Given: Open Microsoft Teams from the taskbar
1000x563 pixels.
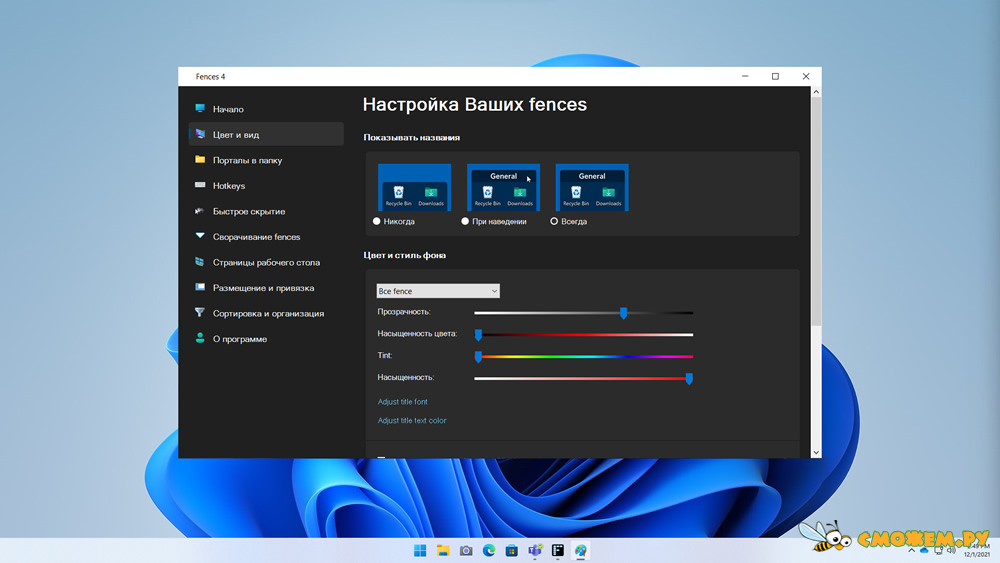Looking at the screenshot, I should [x=535, y=550].
